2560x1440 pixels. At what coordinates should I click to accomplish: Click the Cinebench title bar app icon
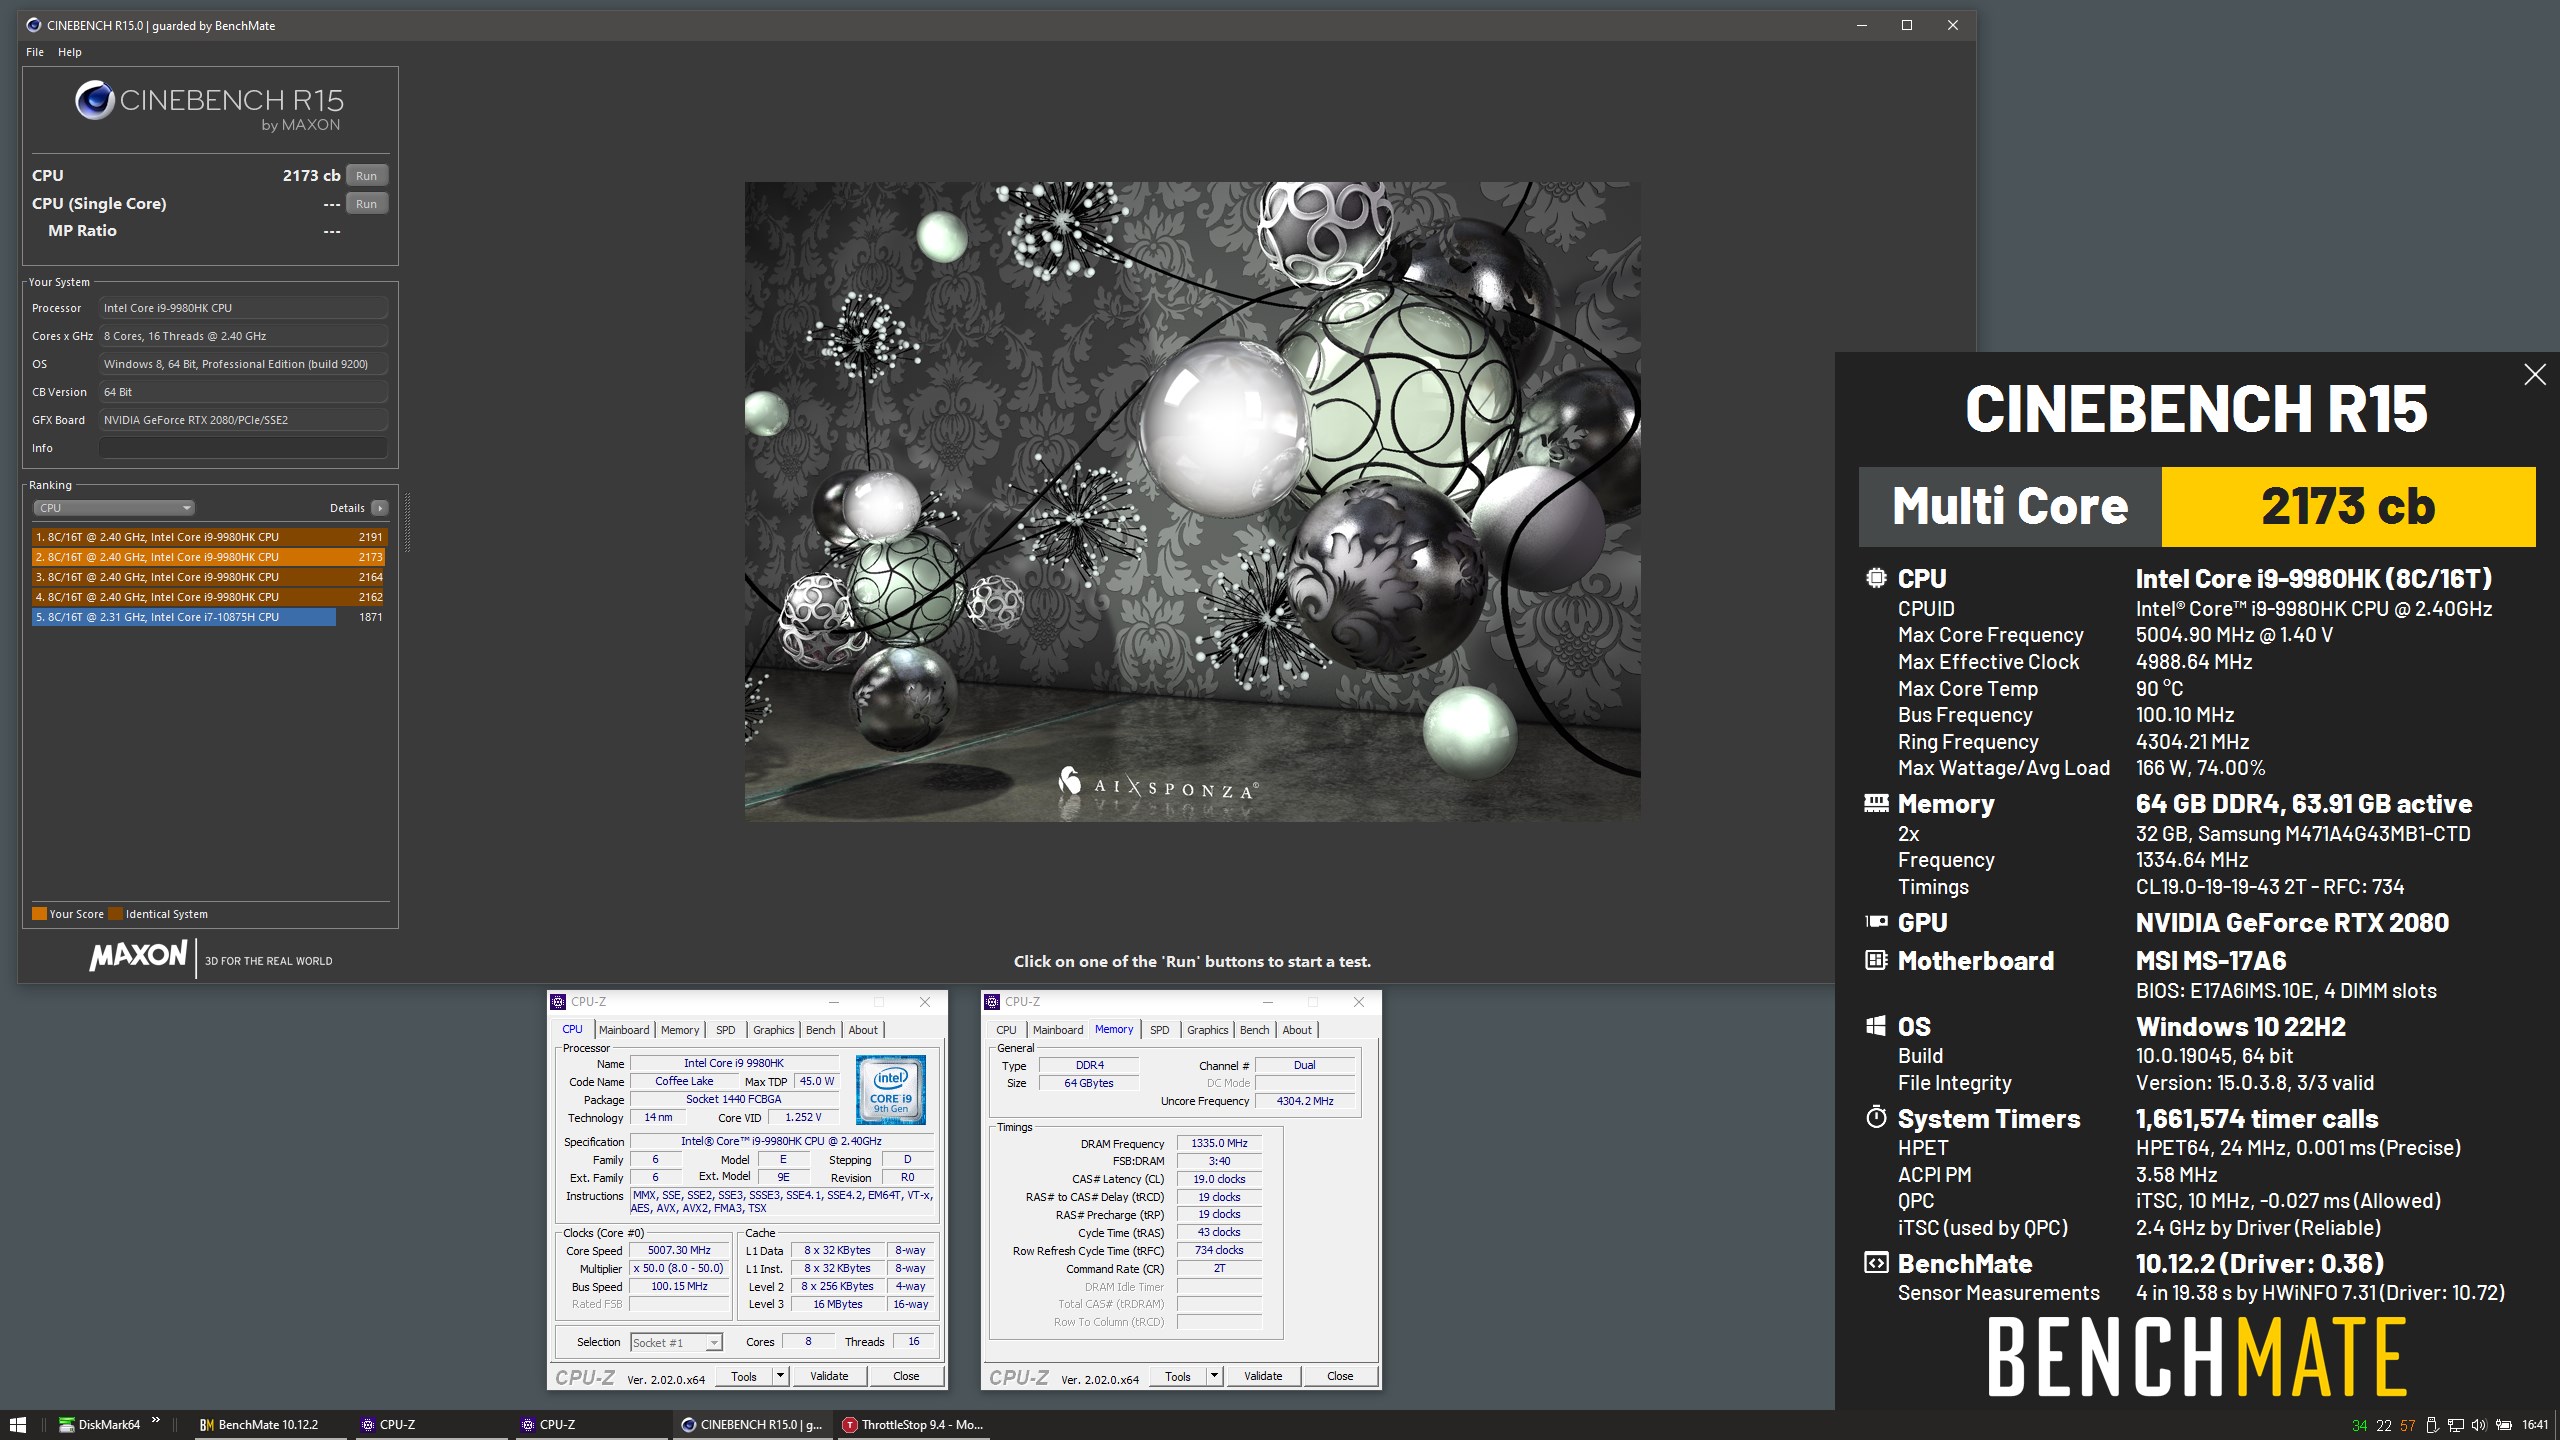tap(34, 25)
